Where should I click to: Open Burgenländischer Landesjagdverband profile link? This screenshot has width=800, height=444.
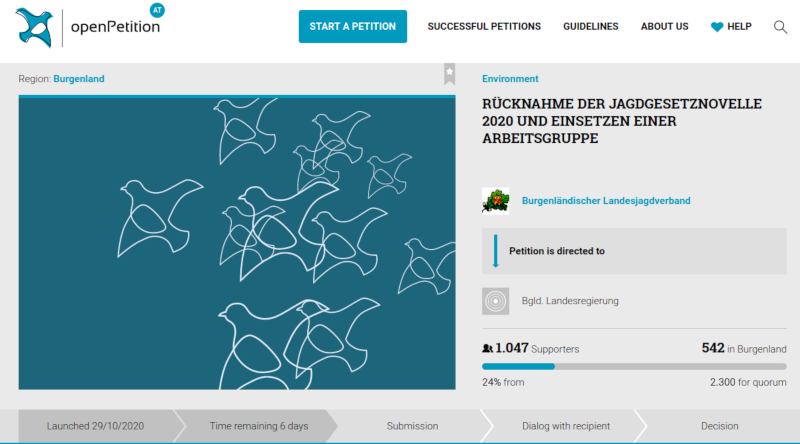tap(606, 201)
